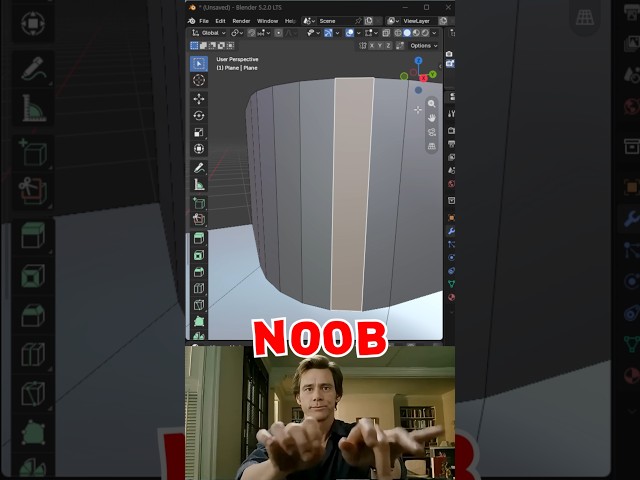This screenshot has width=640, height=480.
Task: Toggle viewport gizmos display
Action: point(328,33)
